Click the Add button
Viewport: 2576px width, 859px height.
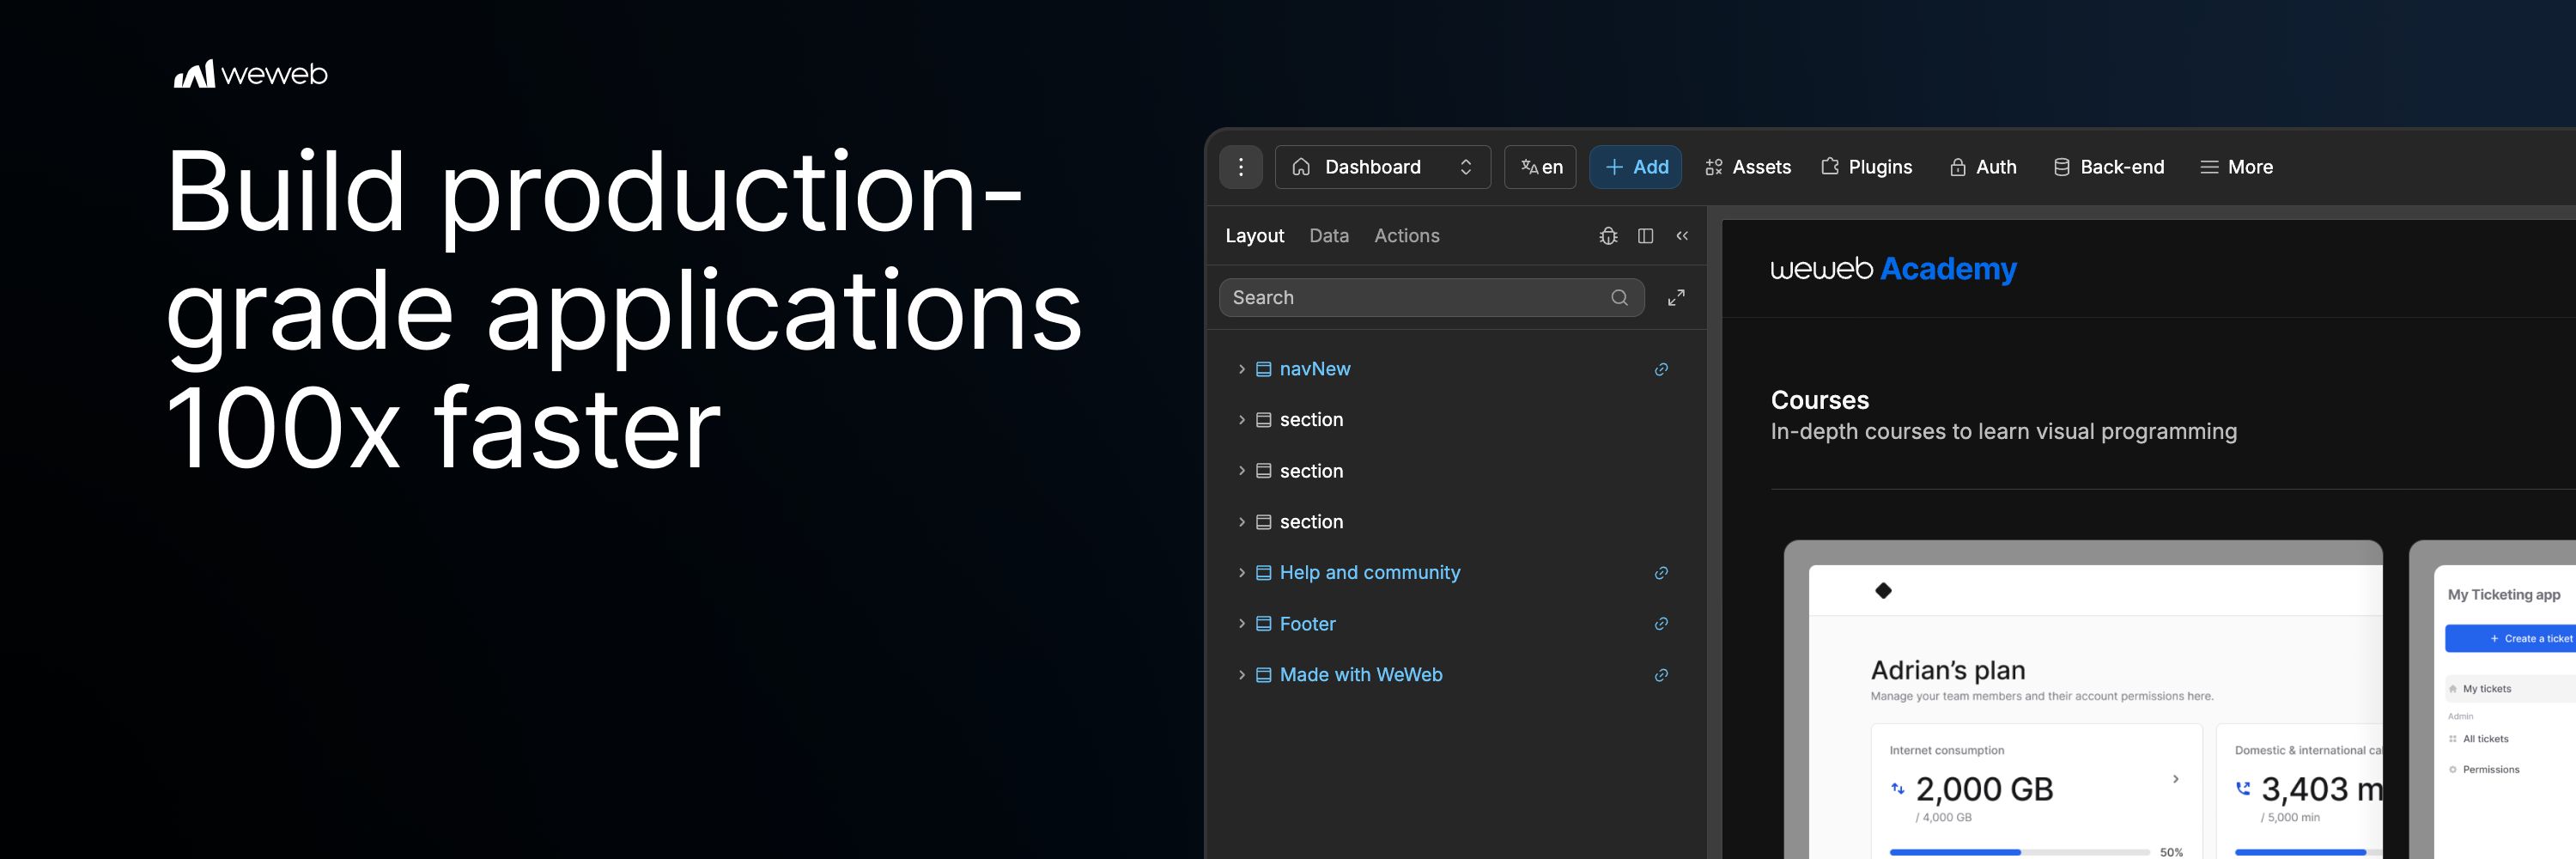pyautogui.click(x=1635, y=167)
